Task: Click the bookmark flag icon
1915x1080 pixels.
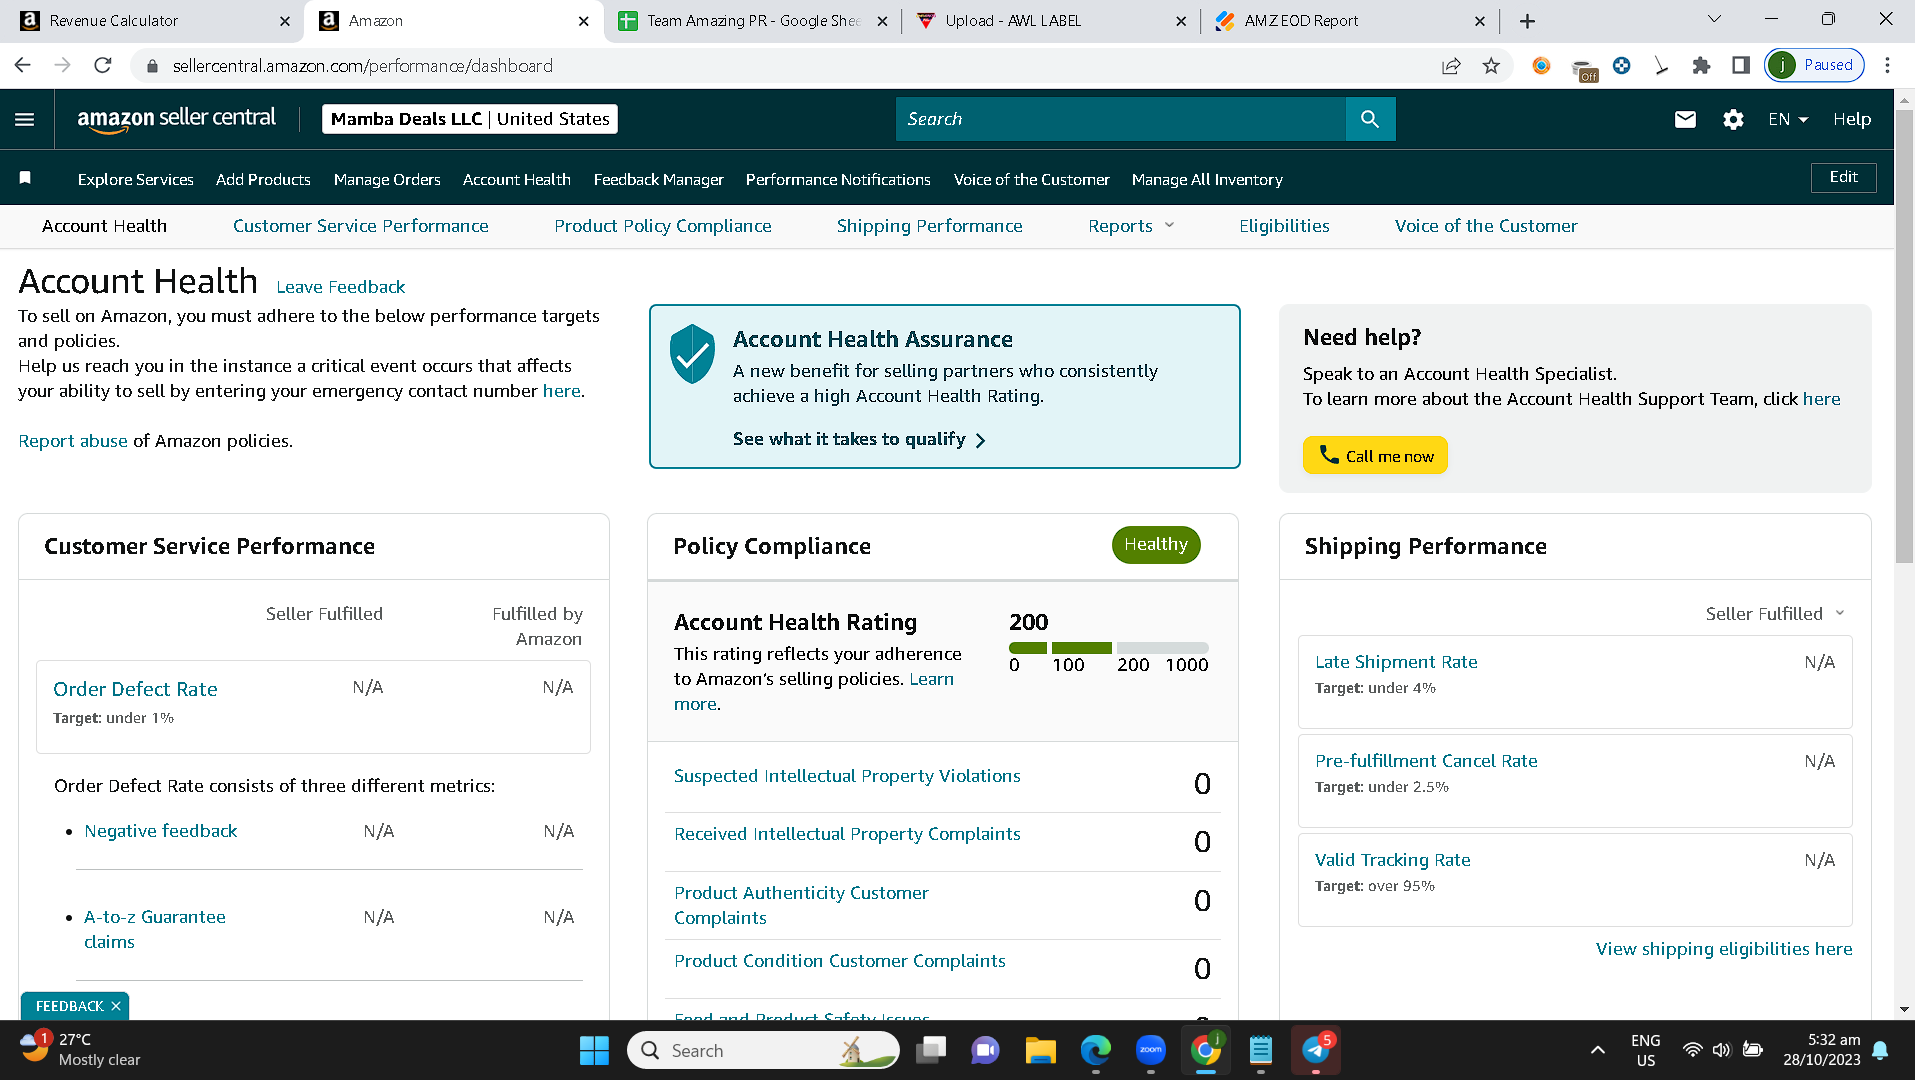Action: pyautogui.click(x=25, y=178)
